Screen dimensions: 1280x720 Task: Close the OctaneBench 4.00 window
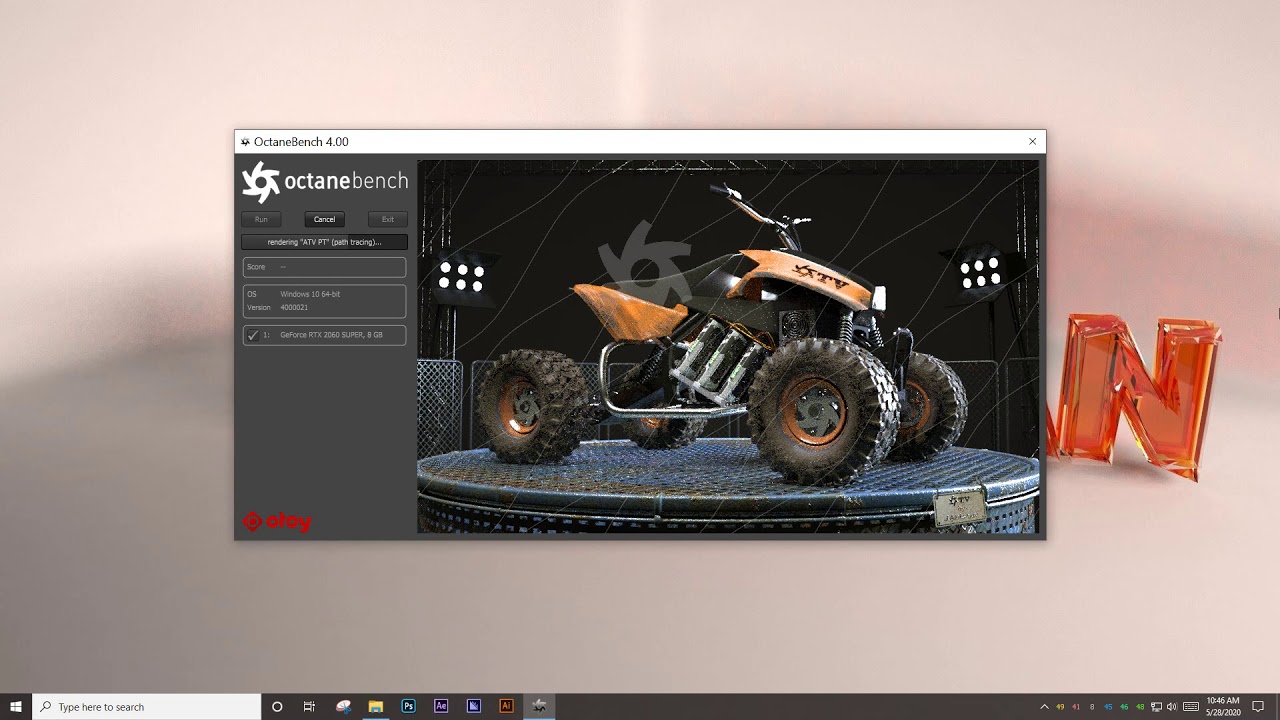pos(1033,142)
